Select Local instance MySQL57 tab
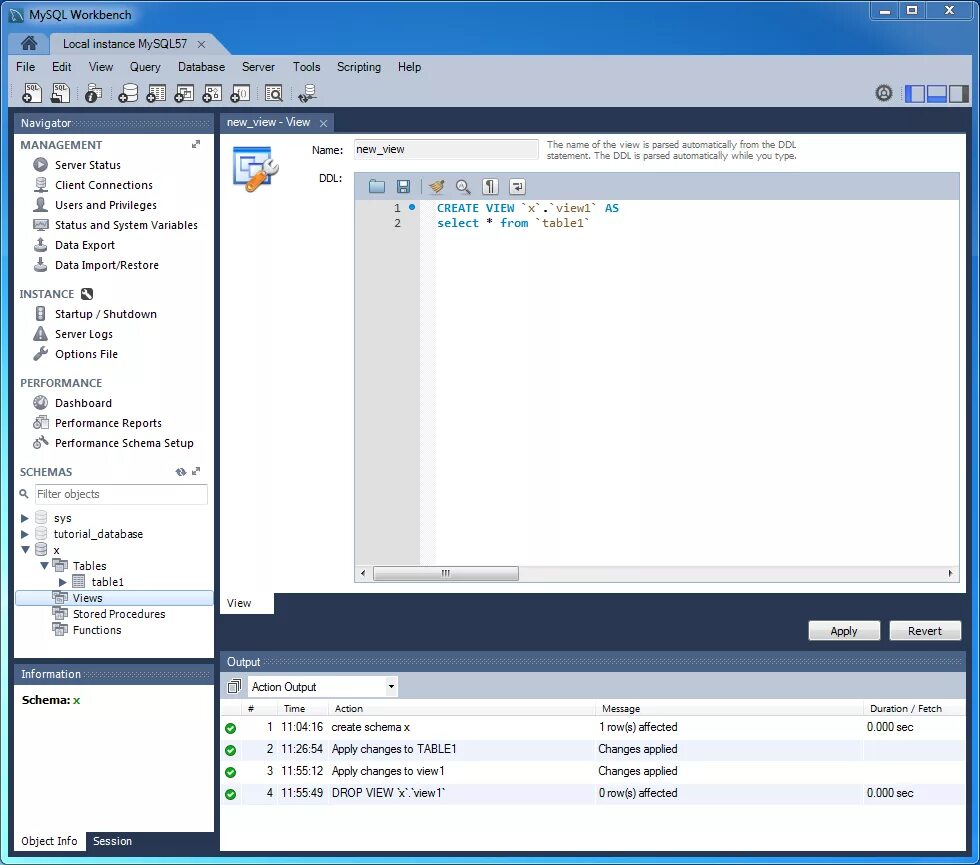Viewport: 980px width, 865px height. pyautogui.click(x=124, y=44)
